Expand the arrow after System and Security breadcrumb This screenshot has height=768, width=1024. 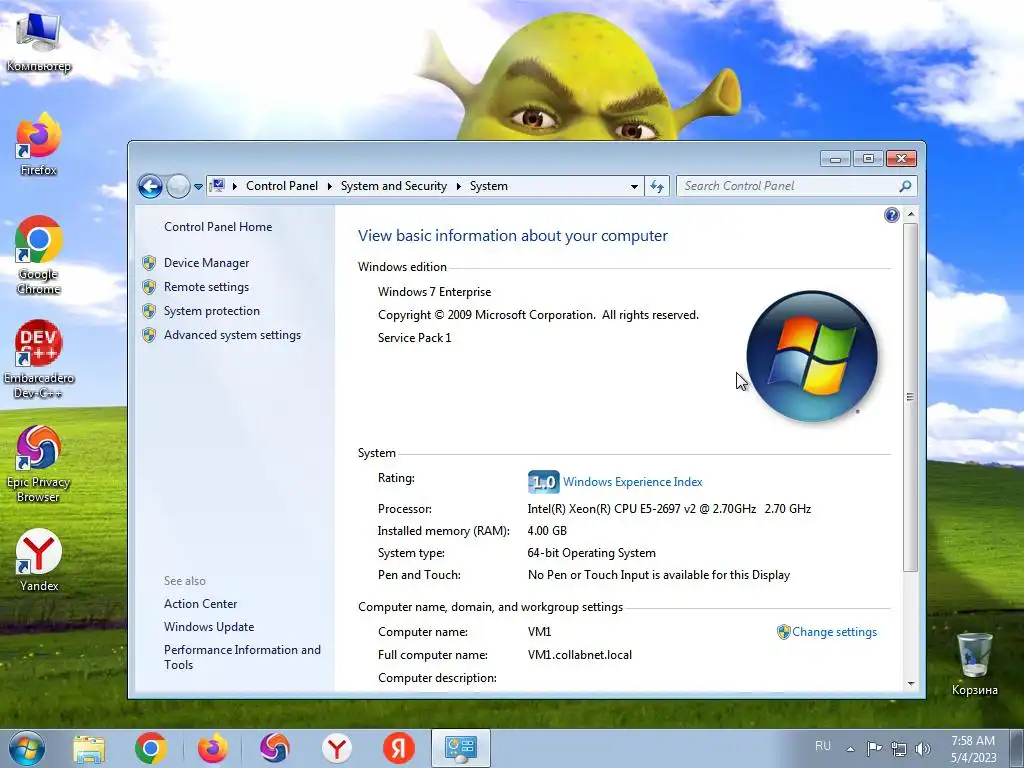click(x=458, y=187)
